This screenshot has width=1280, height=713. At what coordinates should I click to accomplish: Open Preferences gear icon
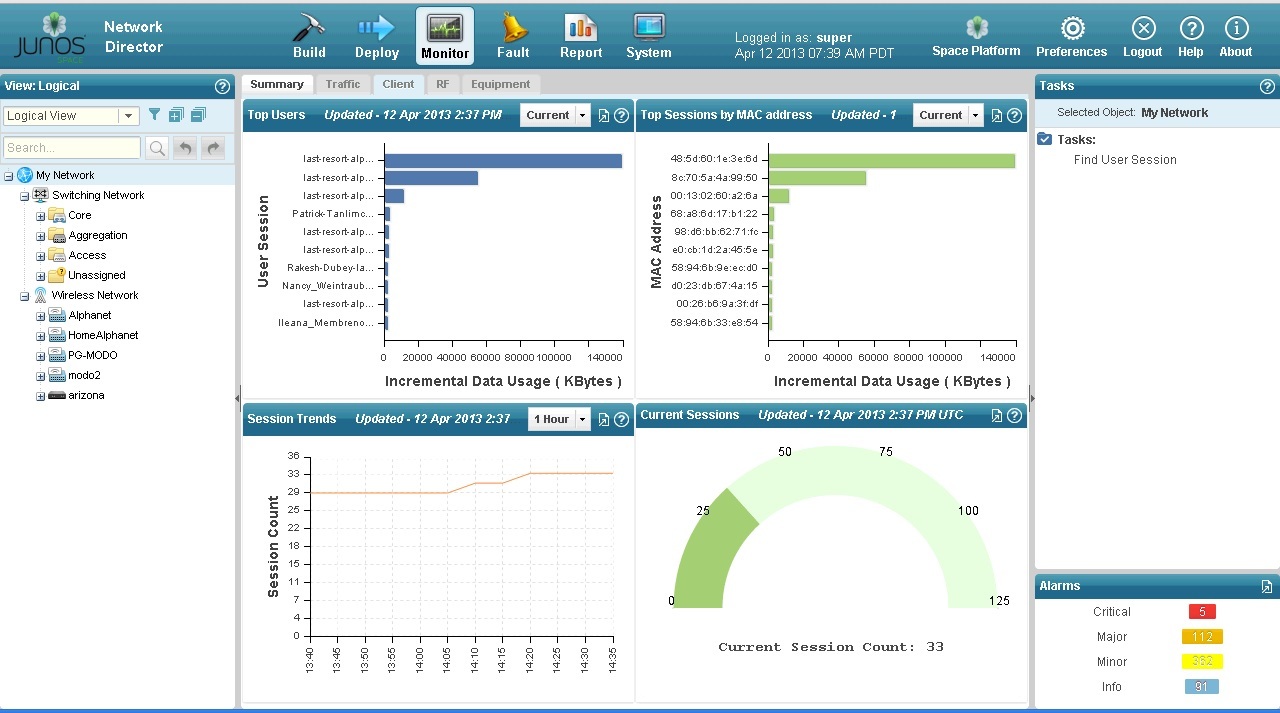click(1071, 28)
